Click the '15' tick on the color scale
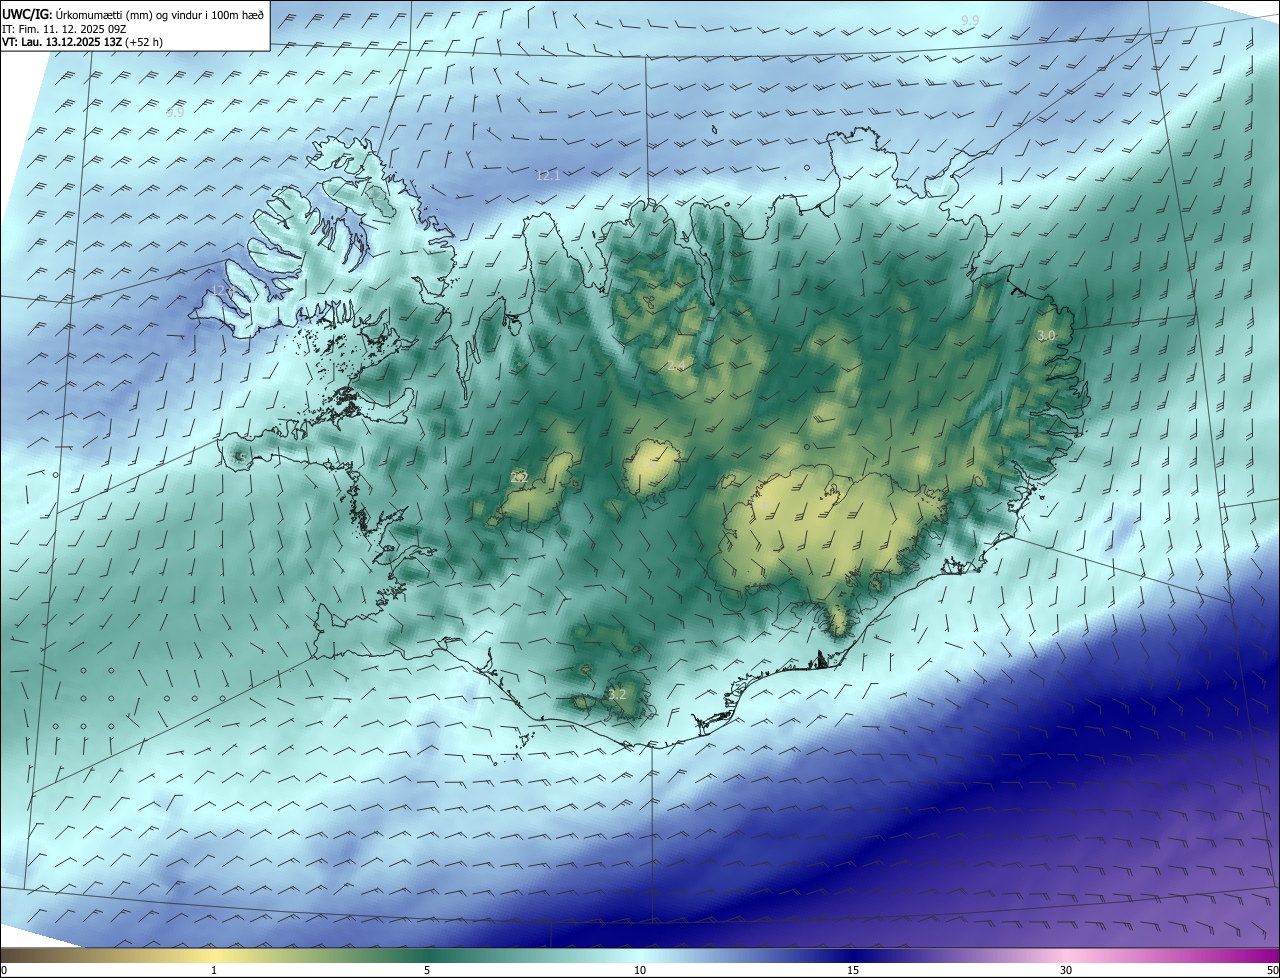 (853, 970)
